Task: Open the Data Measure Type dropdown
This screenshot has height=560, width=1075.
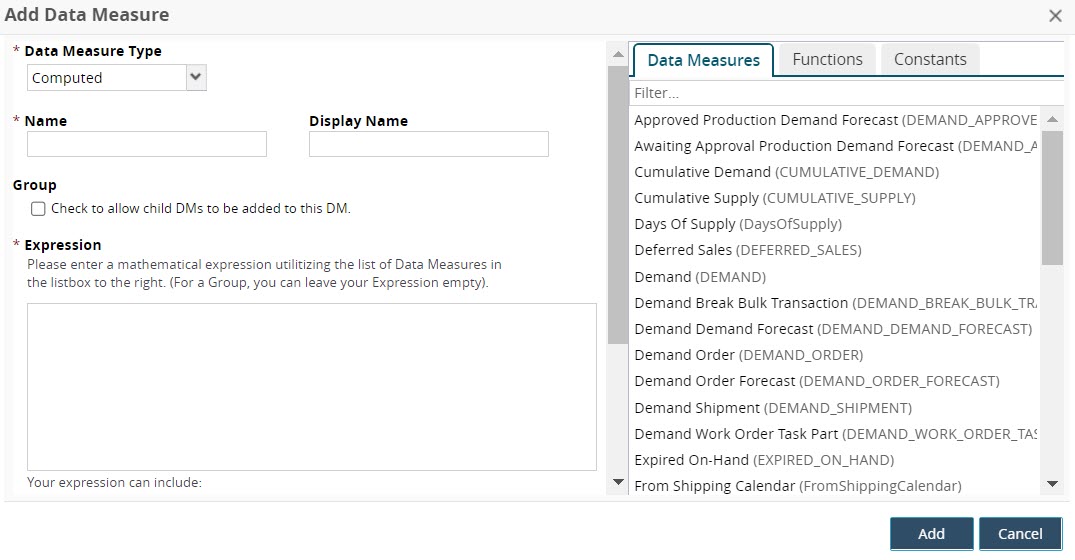Action: pyautogui.click(x=116, y=78)
